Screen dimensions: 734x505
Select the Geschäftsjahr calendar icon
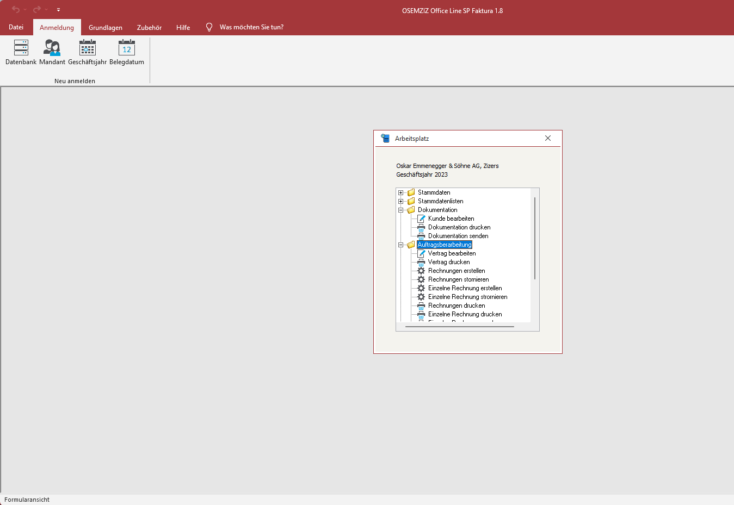(88, 48)
